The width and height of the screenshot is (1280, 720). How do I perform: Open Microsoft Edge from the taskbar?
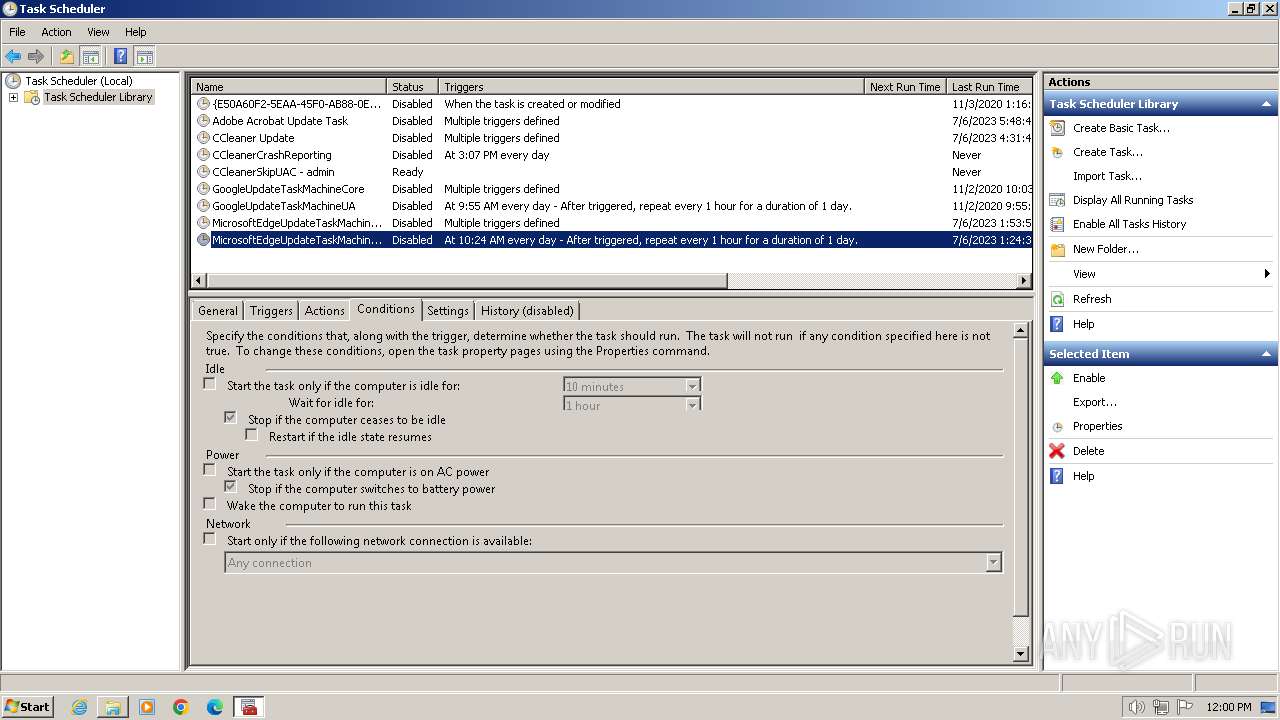[215, 707]
